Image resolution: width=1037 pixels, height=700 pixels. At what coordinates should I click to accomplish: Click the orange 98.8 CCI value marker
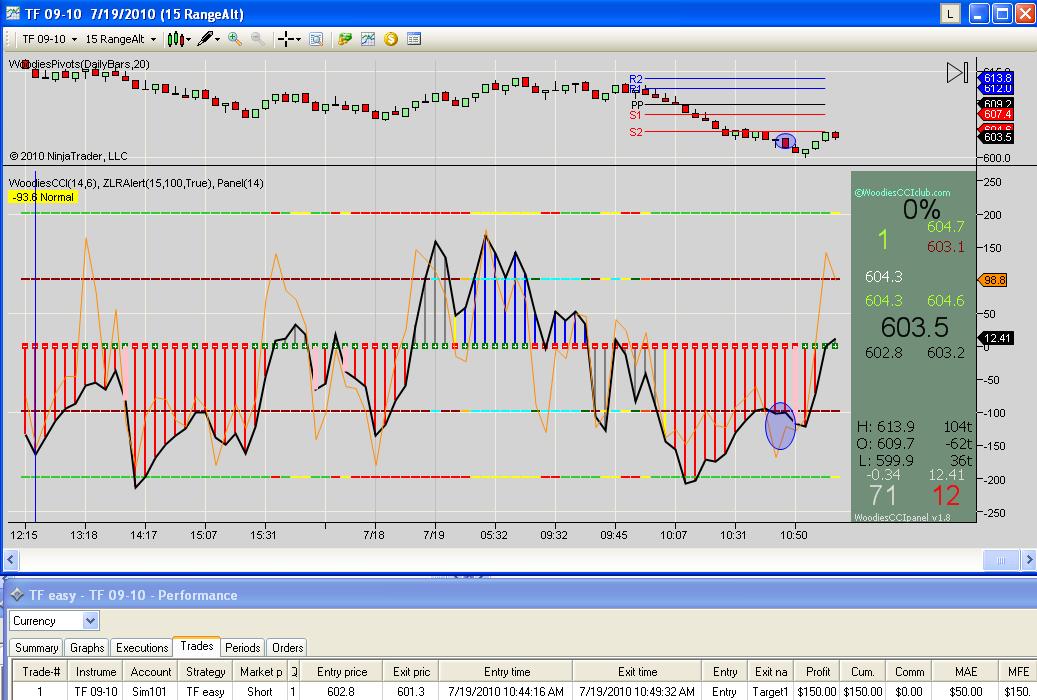(x=993, y=280)
